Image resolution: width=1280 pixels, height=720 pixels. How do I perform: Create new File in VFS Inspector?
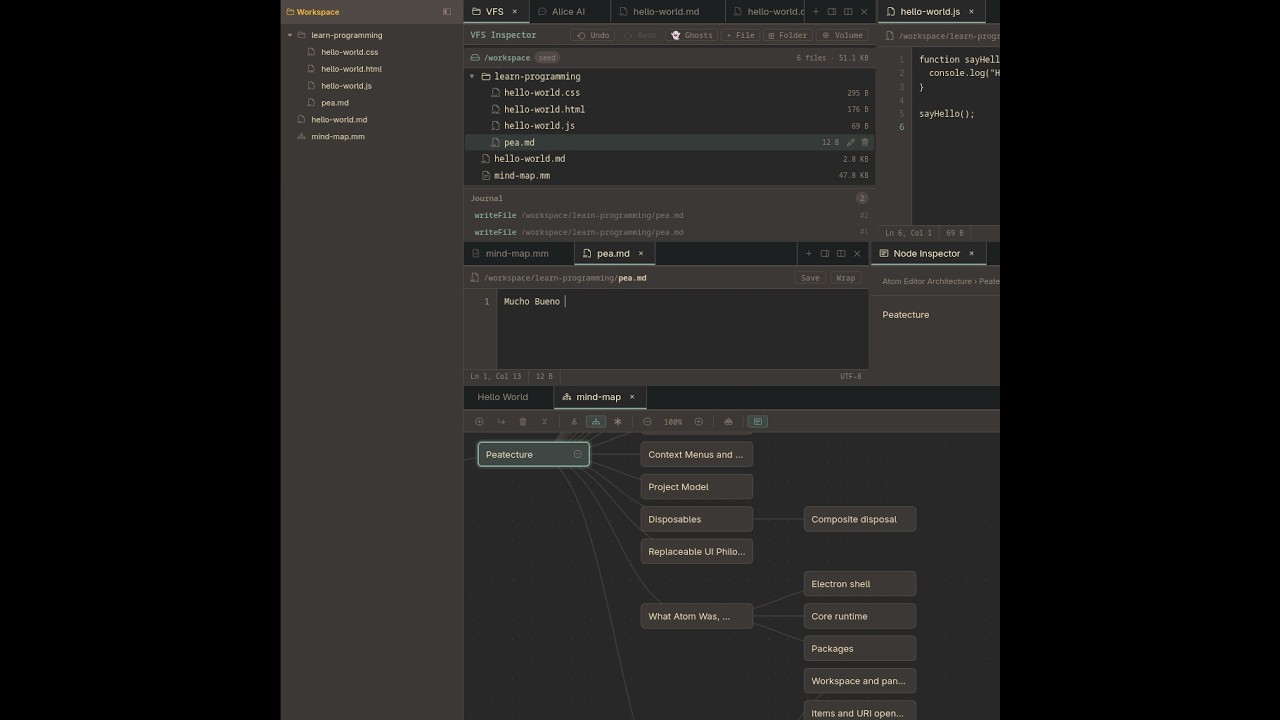(740, 35)
